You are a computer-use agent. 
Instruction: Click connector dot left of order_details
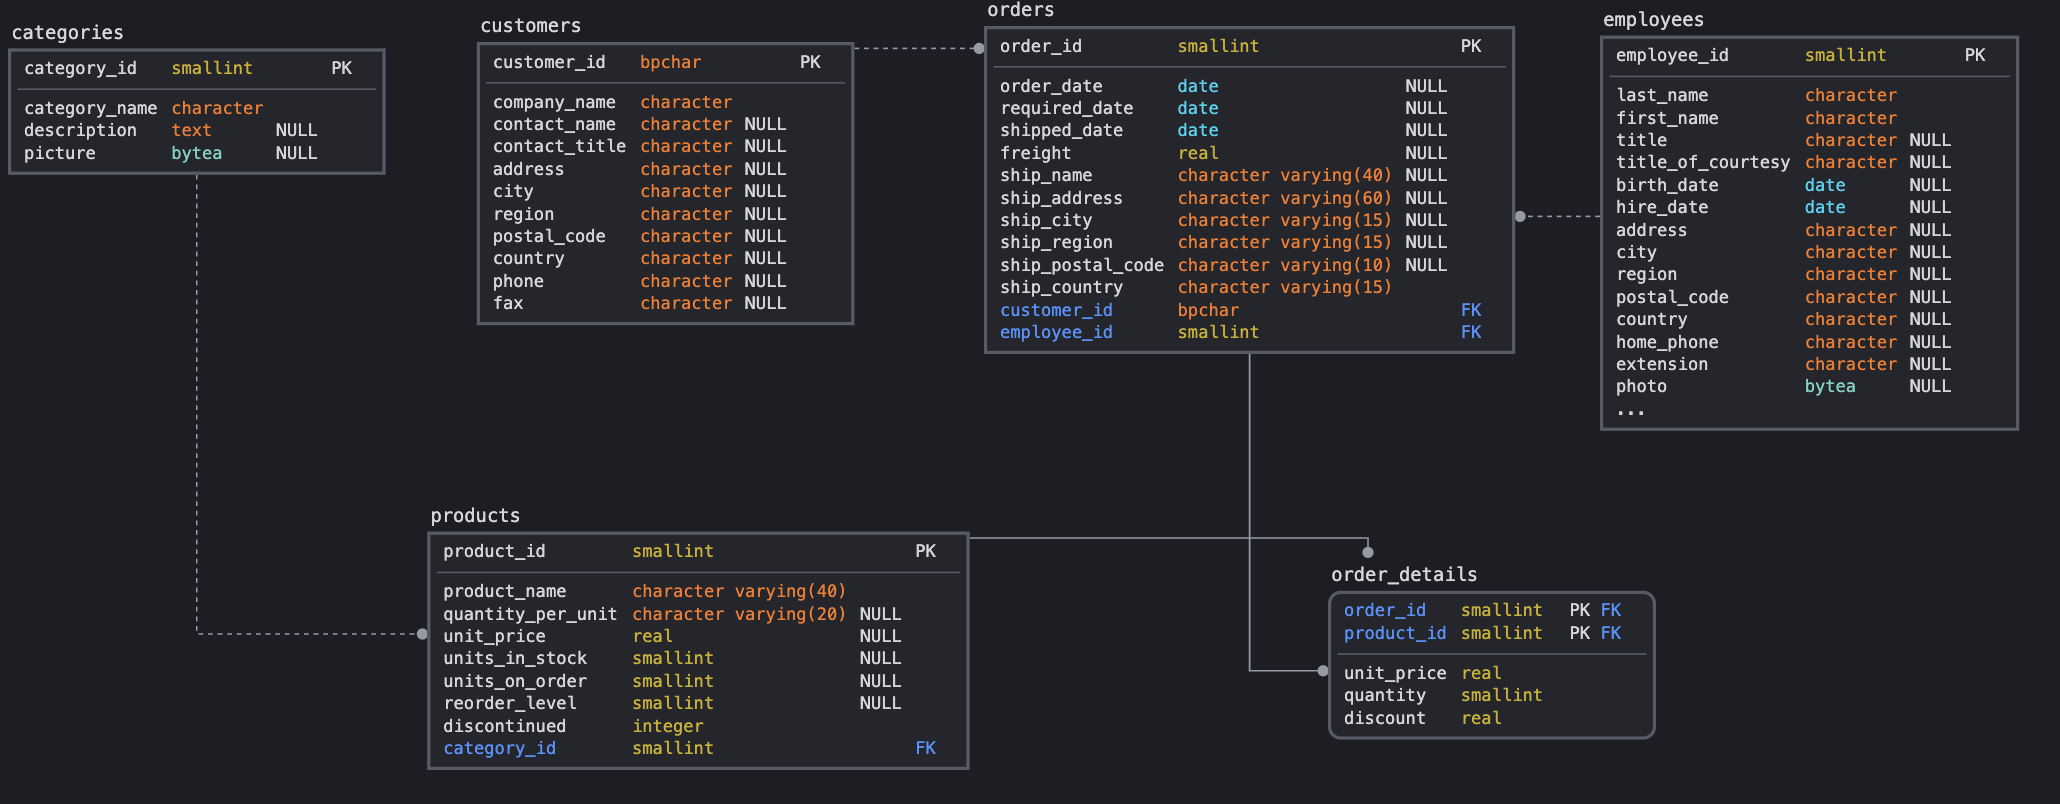(1323, 671)
